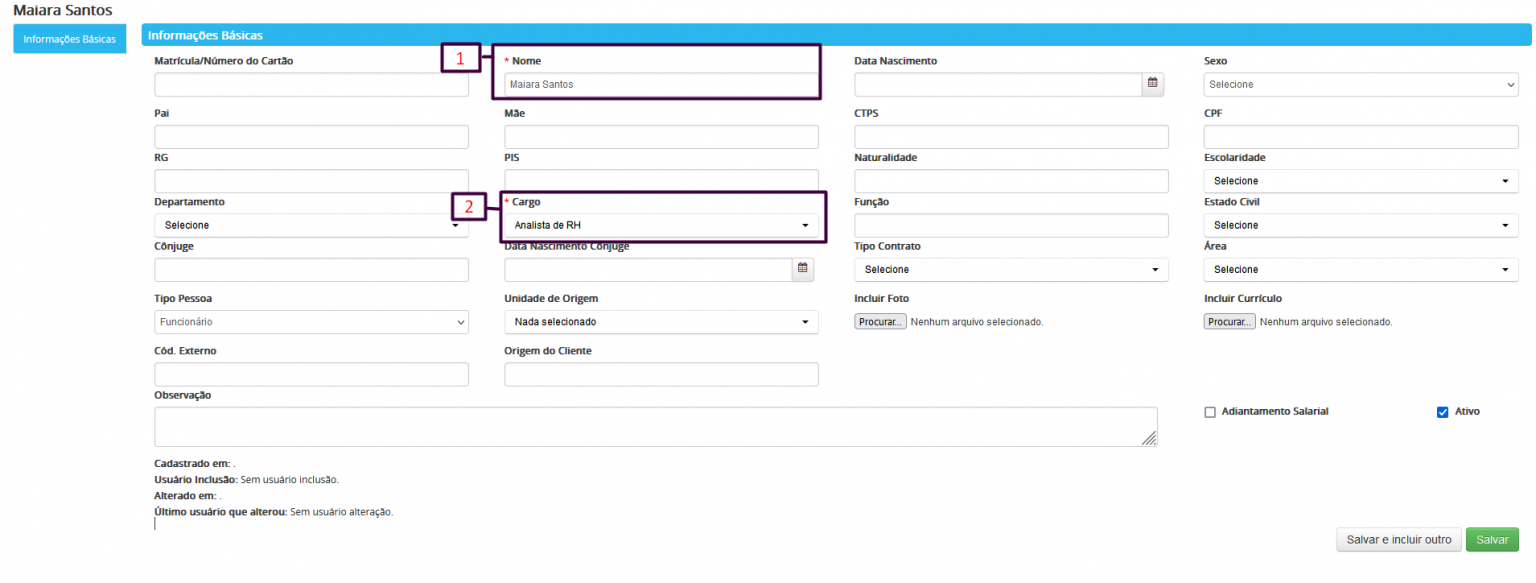
Task: Switch to the Informações Básicas side tab
Action: 69,40
